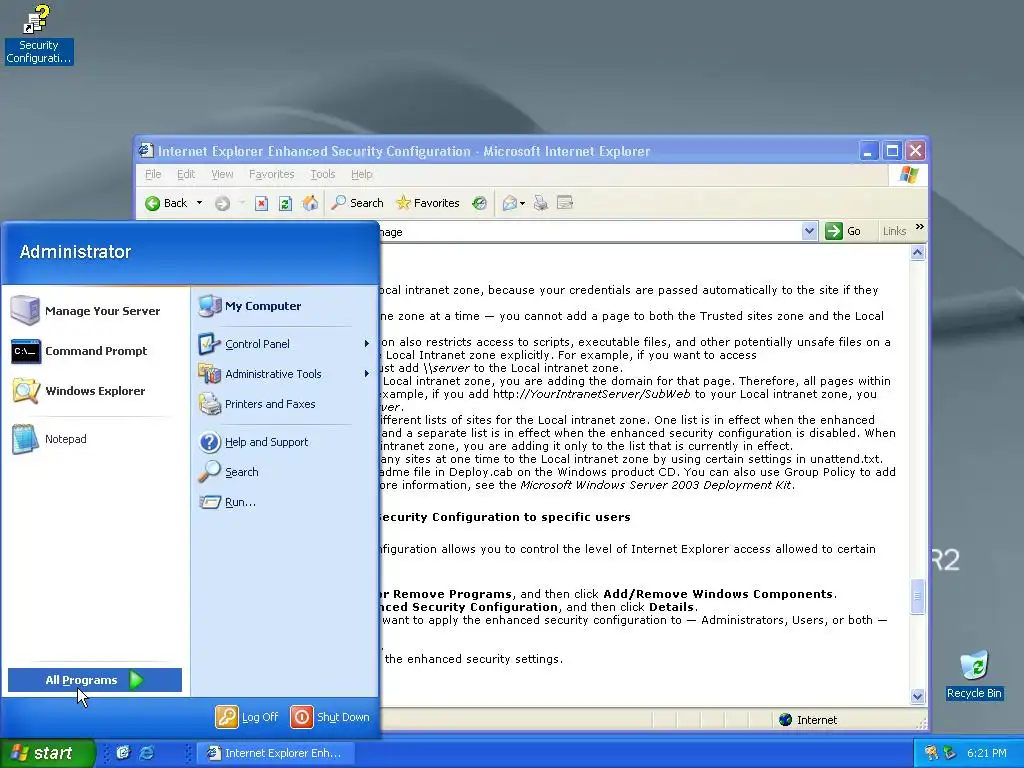Click the Back arrow icon in Internet Explorer

(152, 203)
